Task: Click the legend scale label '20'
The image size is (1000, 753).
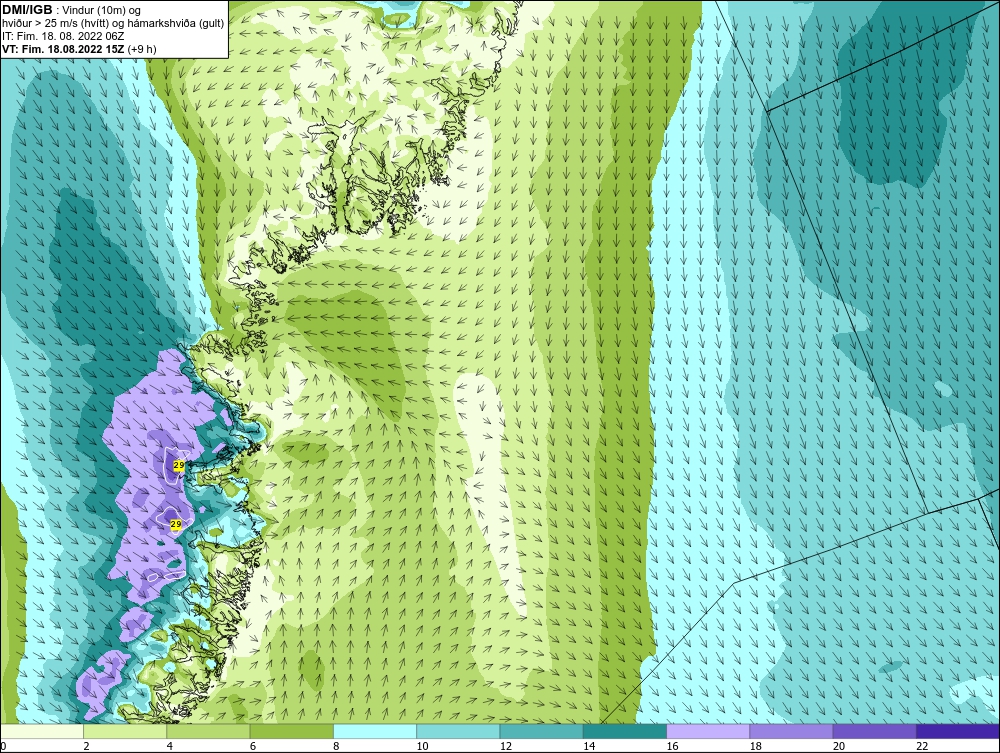Action: [x=838, y=747]
